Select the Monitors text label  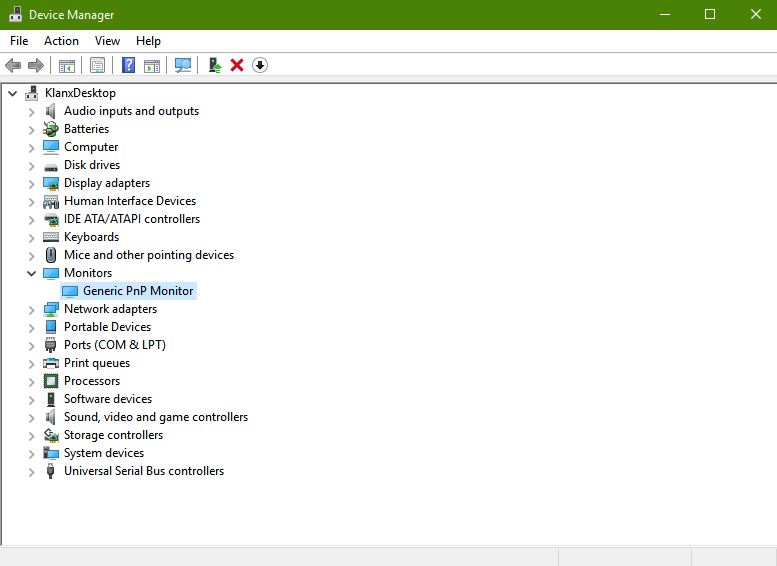[x=88, y=273]
